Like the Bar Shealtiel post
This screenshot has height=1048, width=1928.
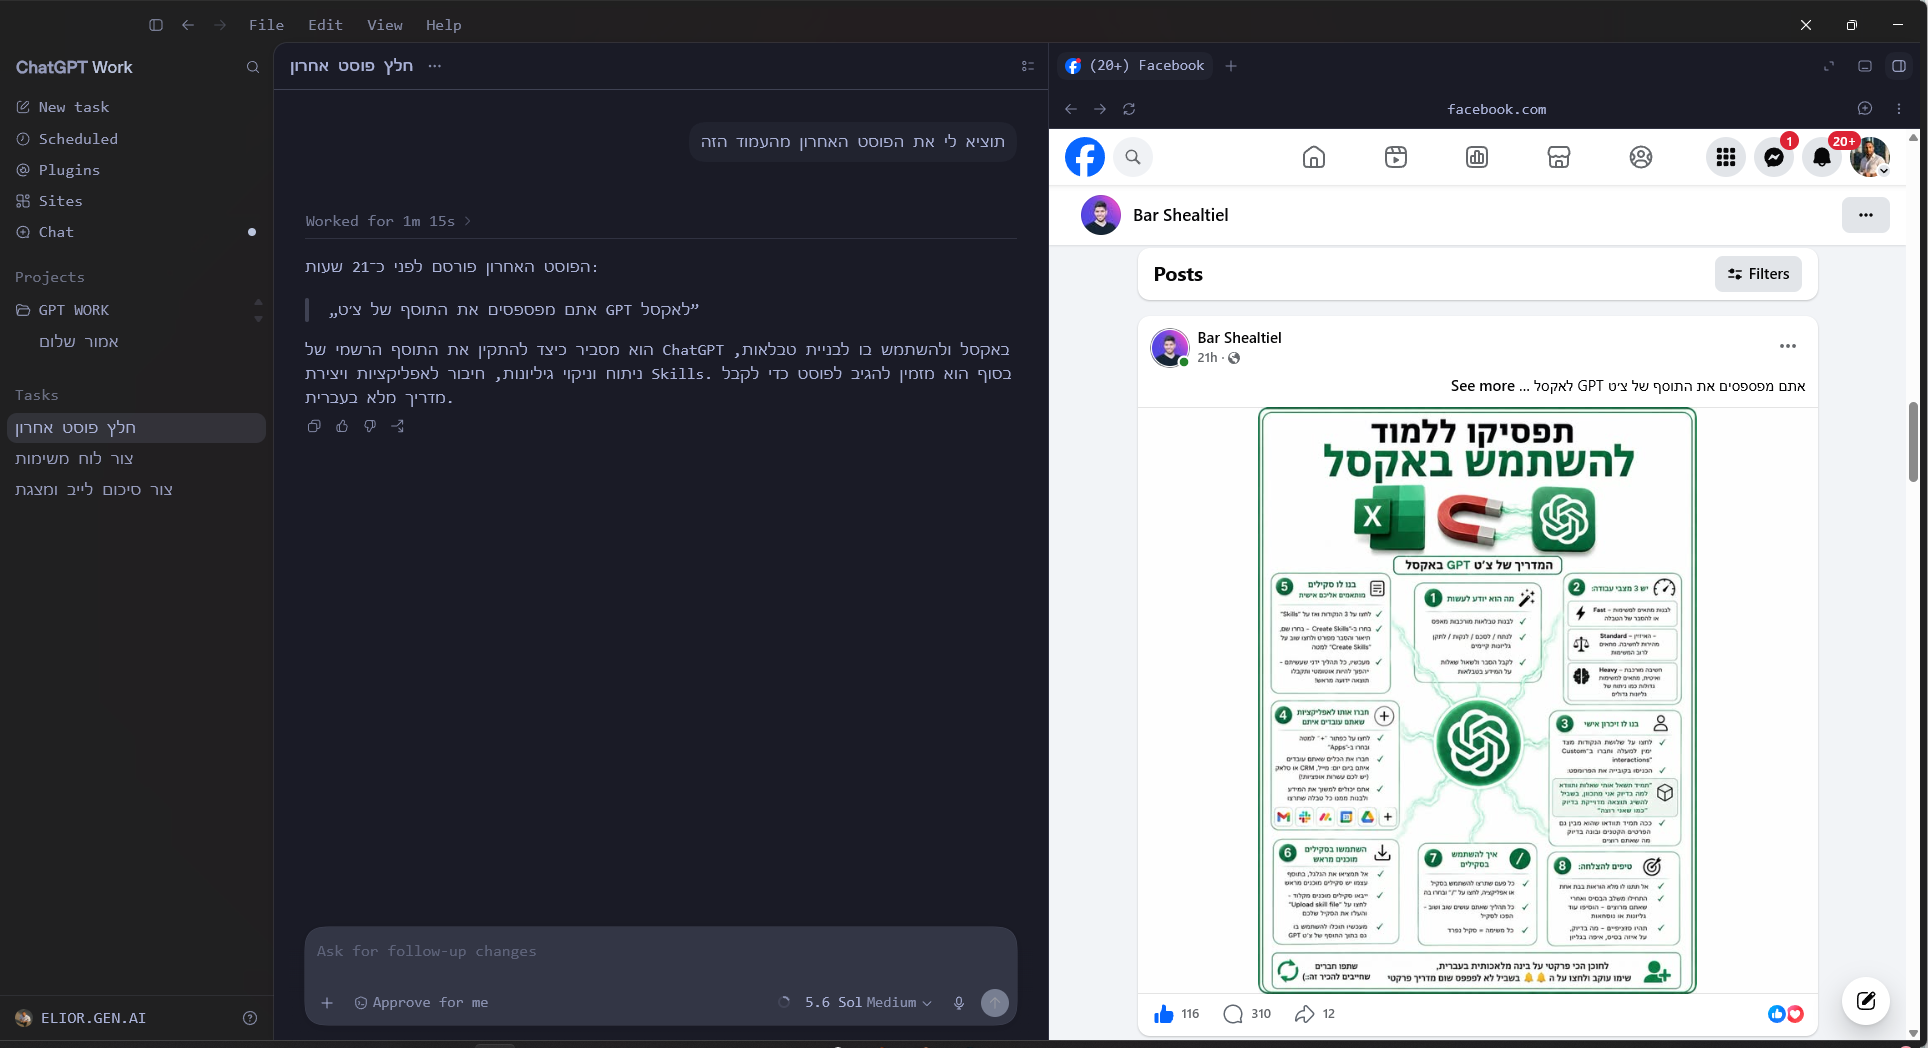click(x=1164, y=1014)
